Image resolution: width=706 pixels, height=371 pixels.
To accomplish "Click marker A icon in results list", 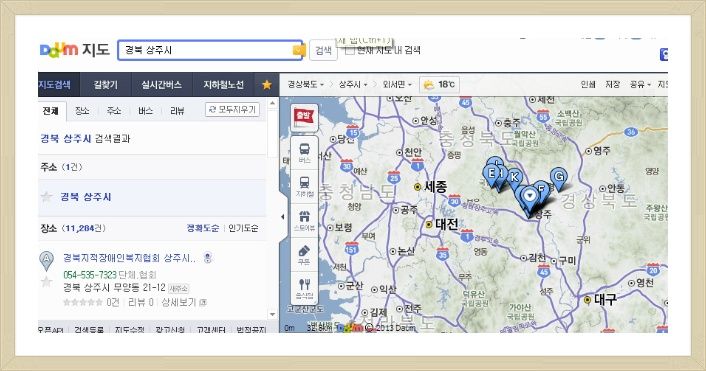I will (x=46, y=261).
